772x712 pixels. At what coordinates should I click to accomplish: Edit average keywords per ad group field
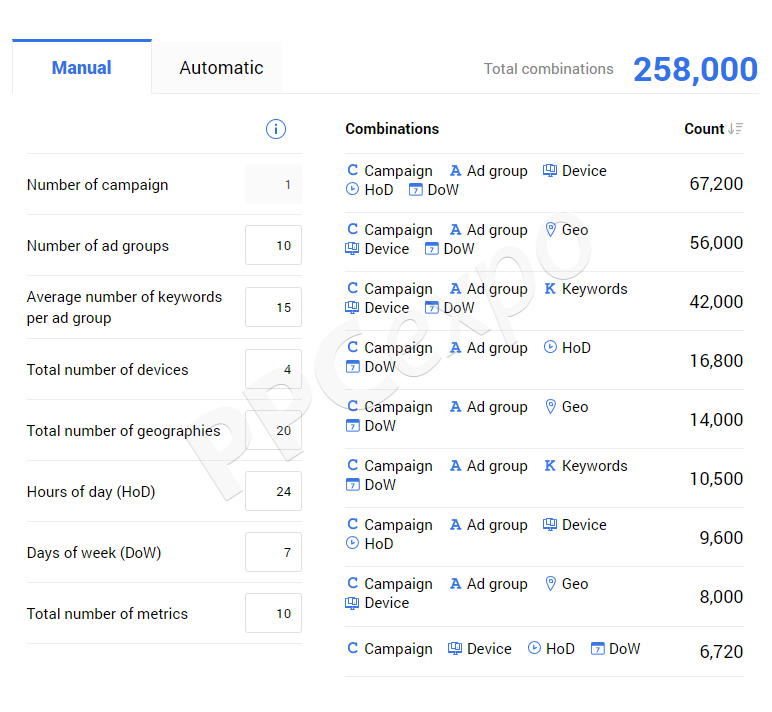coord(273,307)
